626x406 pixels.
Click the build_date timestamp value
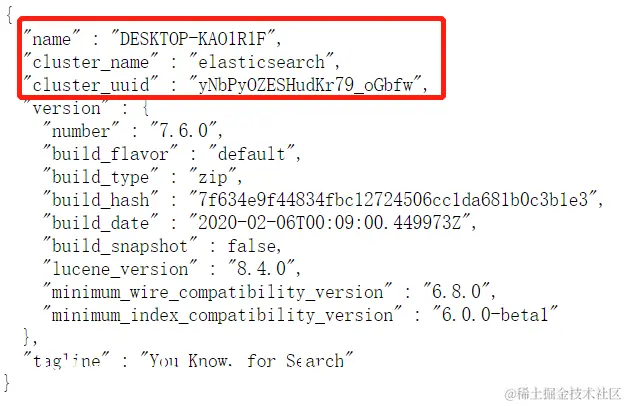pyautogui.click(x=330, y=222)
